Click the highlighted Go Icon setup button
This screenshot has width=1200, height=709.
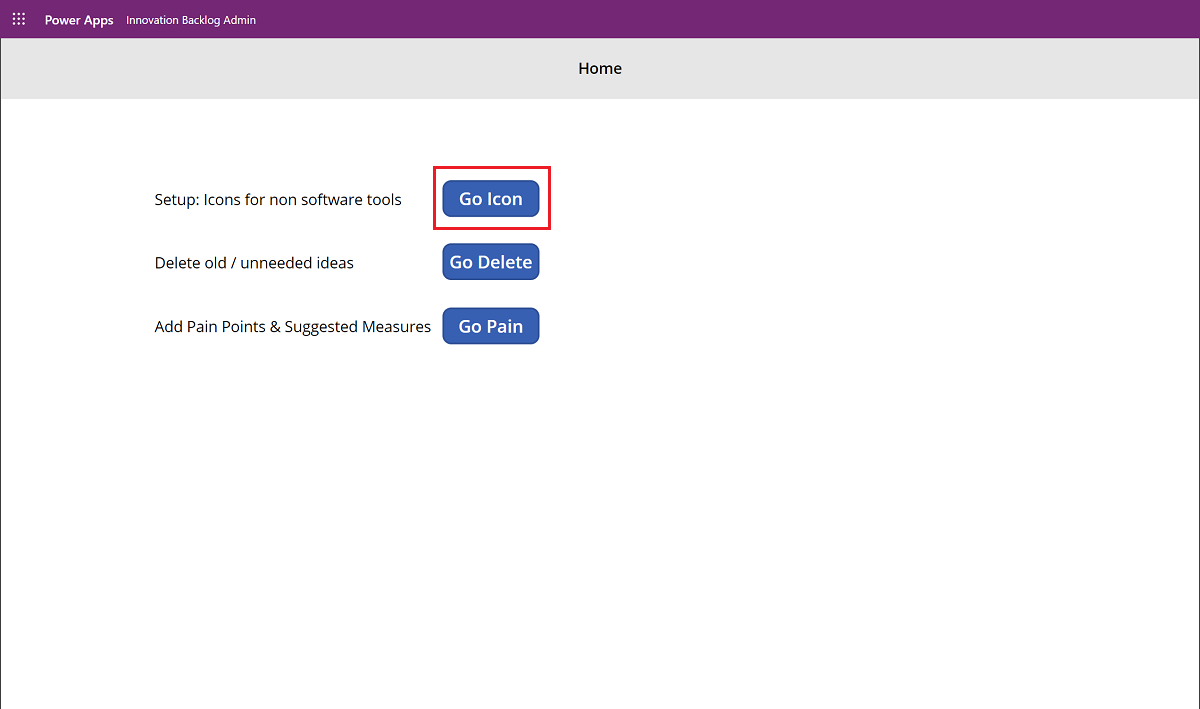(490, 198)
